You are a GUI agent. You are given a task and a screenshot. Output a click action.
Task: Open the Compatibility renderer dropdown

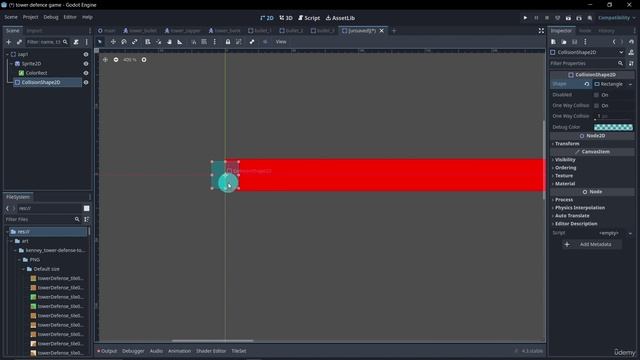616,18
